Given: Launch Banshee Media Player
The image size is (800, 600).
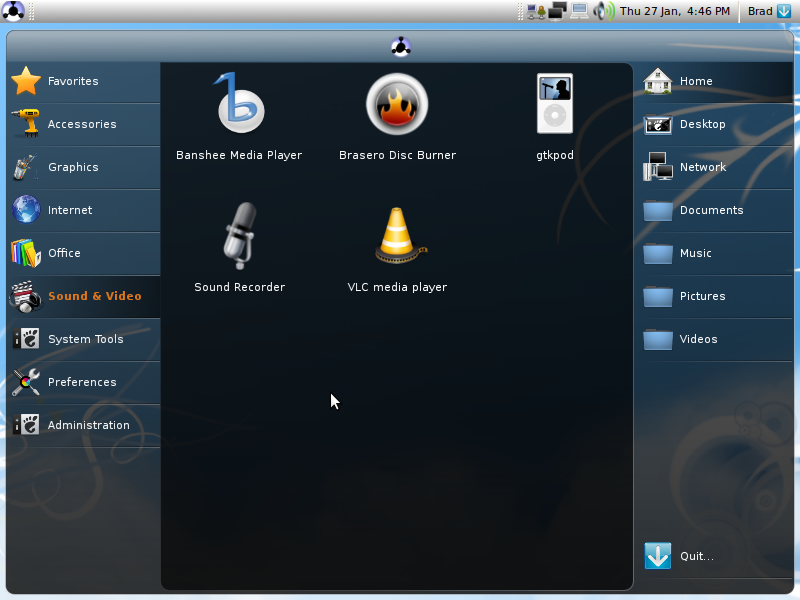Looking at the screenshot, I should [x=239, y=116].
